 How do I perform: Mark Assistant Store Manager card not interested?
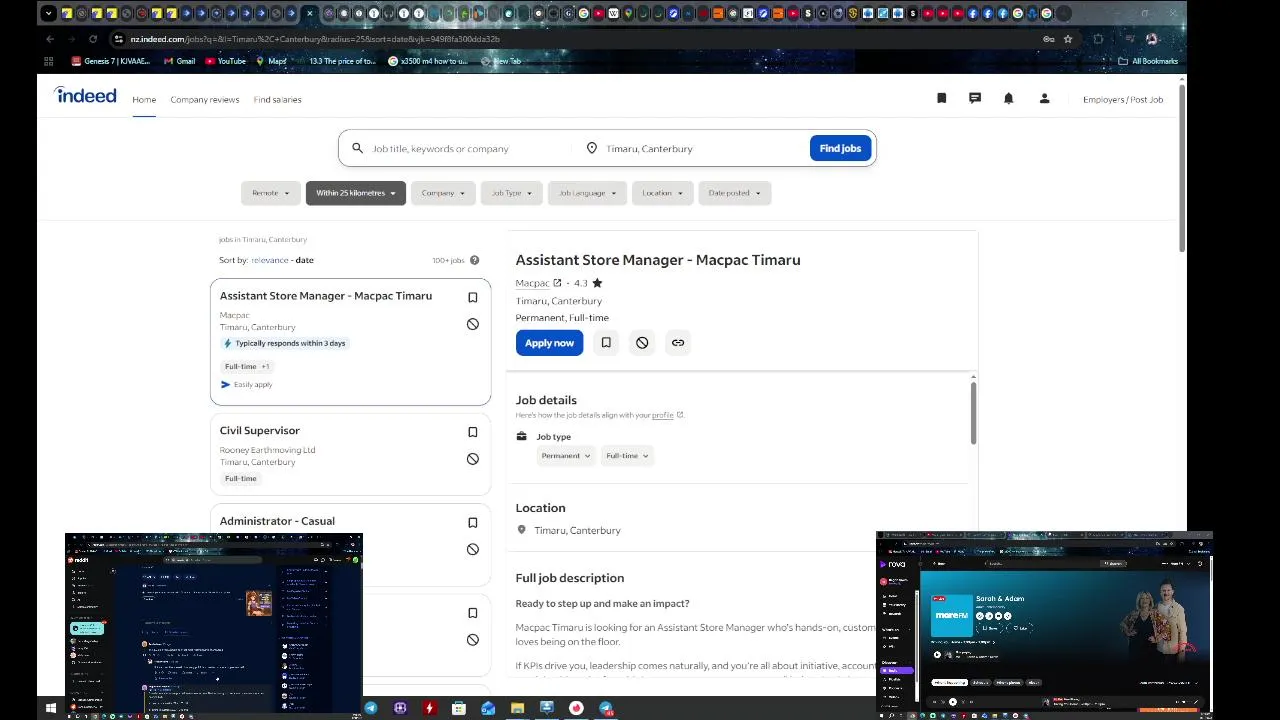[x=473, y=324]
